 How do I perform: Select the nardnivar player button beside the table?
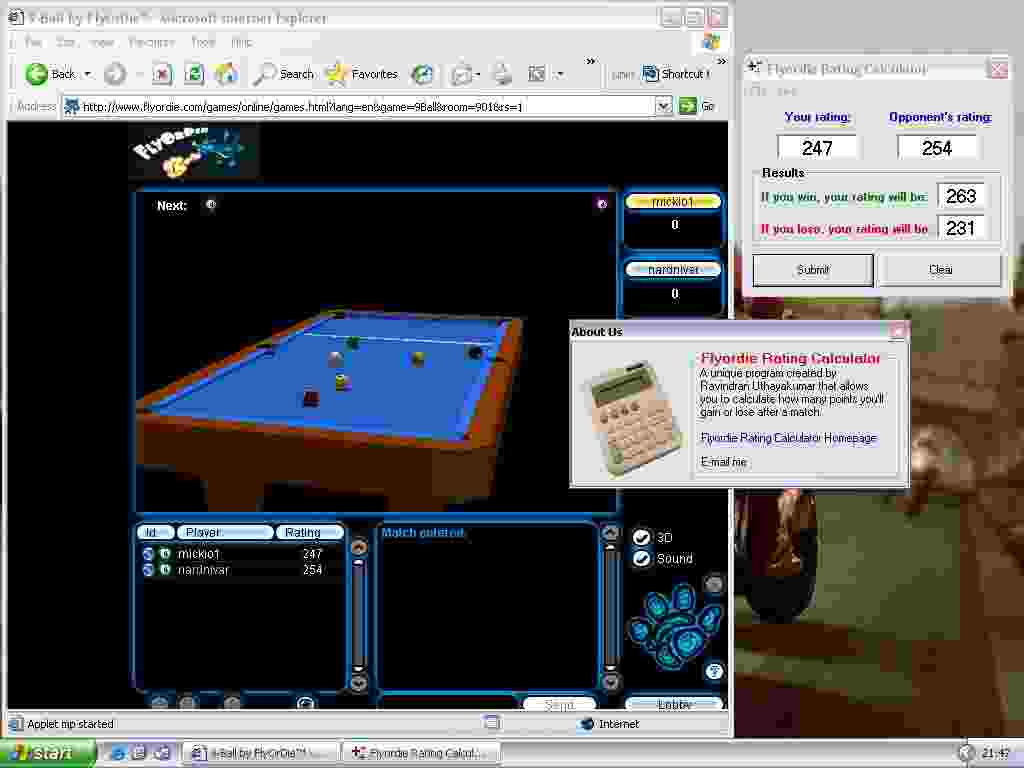click(x=673, y=270)
